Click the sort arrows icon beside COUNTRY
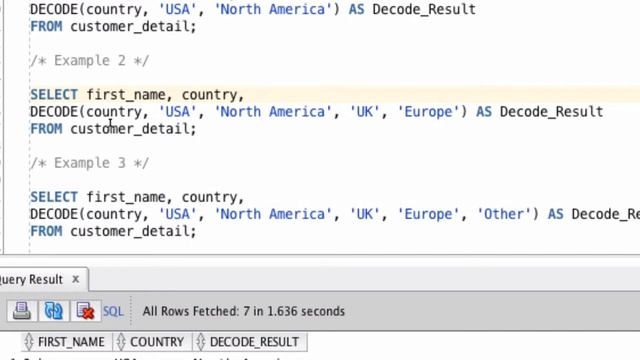 [121, 342]
